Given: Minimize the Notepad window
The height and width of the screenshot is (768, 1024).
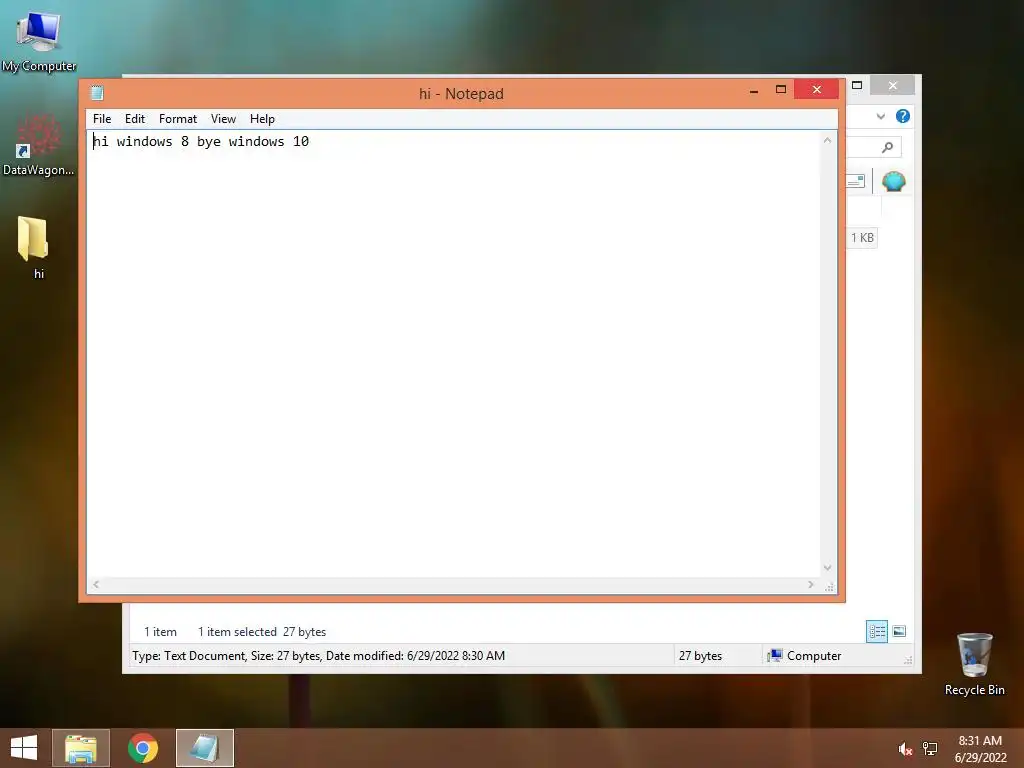Looking at the screenshot, I should (754, 90).
